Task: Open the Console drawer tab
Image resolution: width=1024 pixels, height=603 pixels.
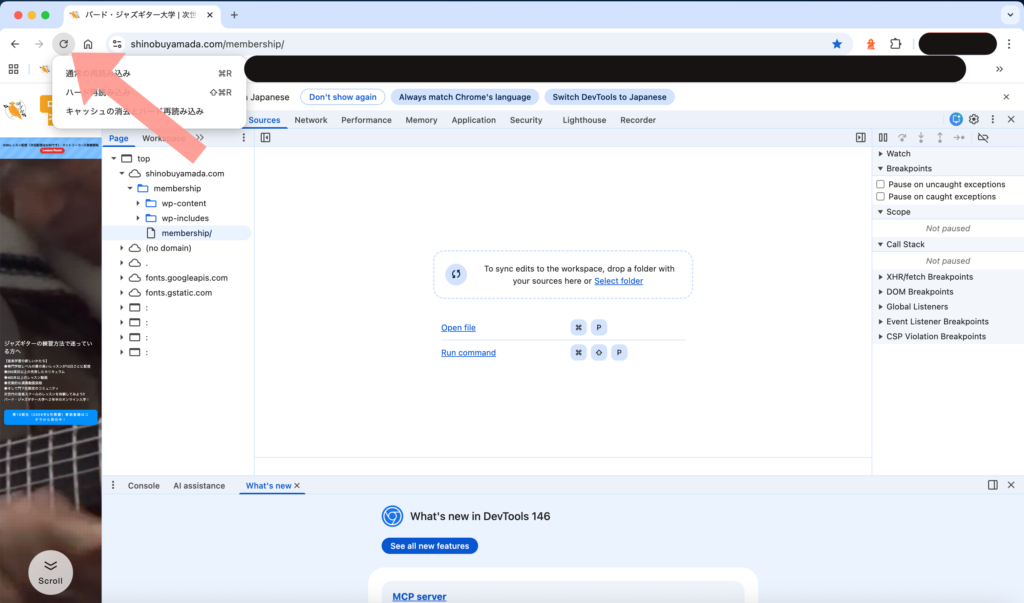Action: click(143, 486)
